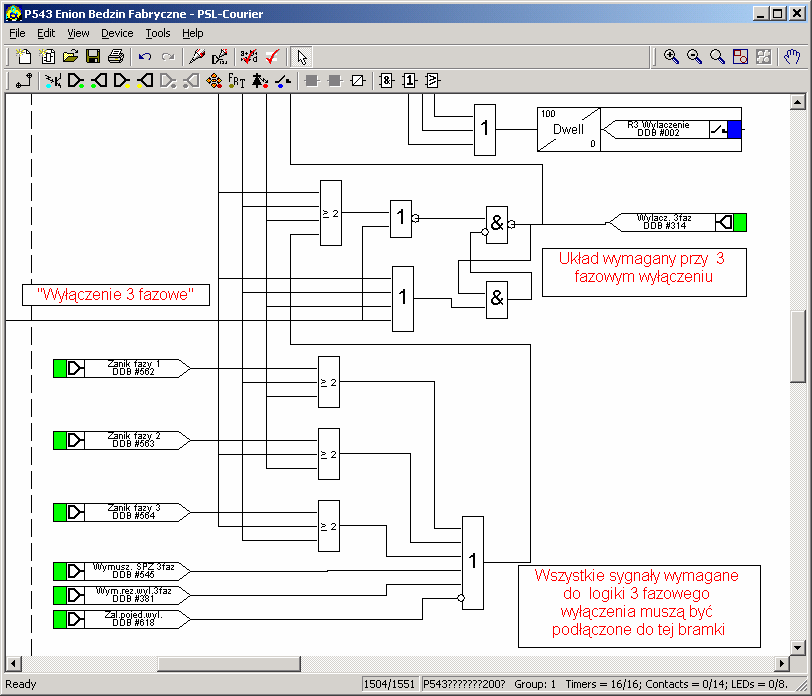The image size is (812, 696).
Task: Add an input signal with green dot
Action: 76,81
